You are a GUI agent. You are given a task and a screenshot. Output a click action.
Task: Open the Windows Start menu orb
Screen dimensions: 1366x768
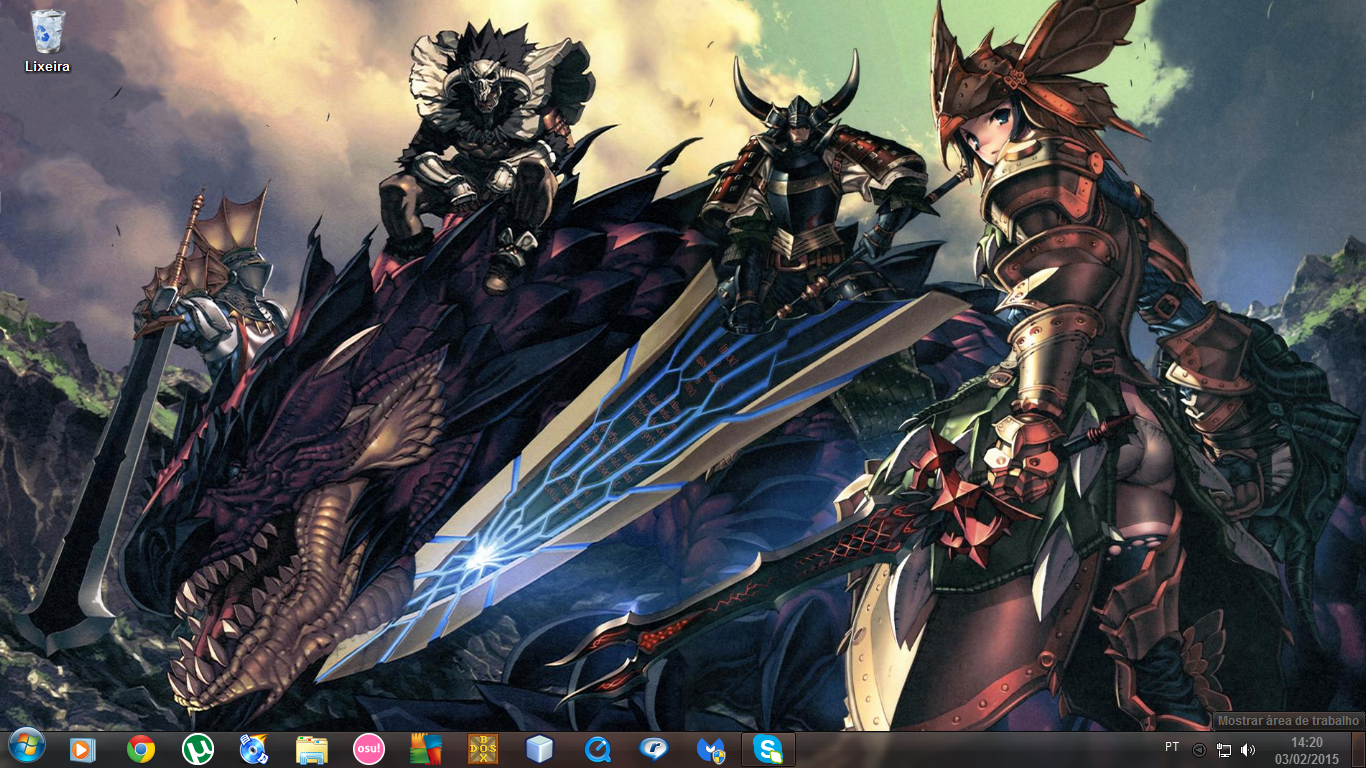point(26,747)
